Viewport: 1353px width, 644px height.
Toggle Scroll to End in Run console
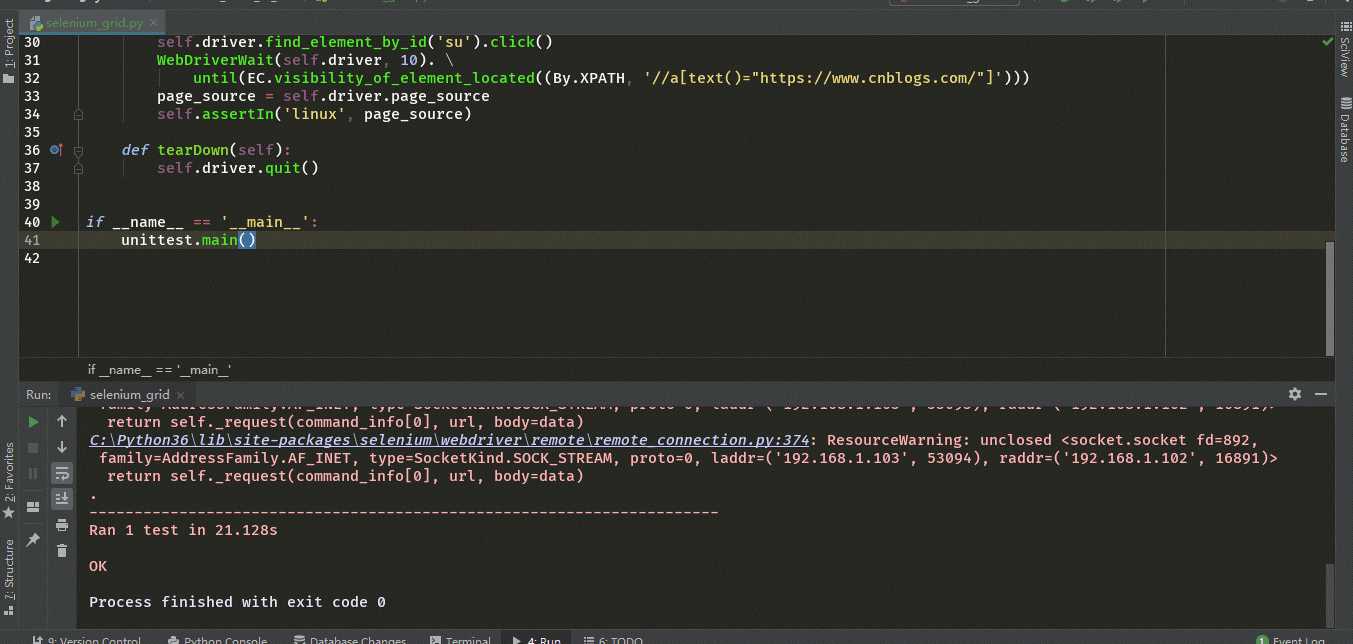click(x=62, y=498)
